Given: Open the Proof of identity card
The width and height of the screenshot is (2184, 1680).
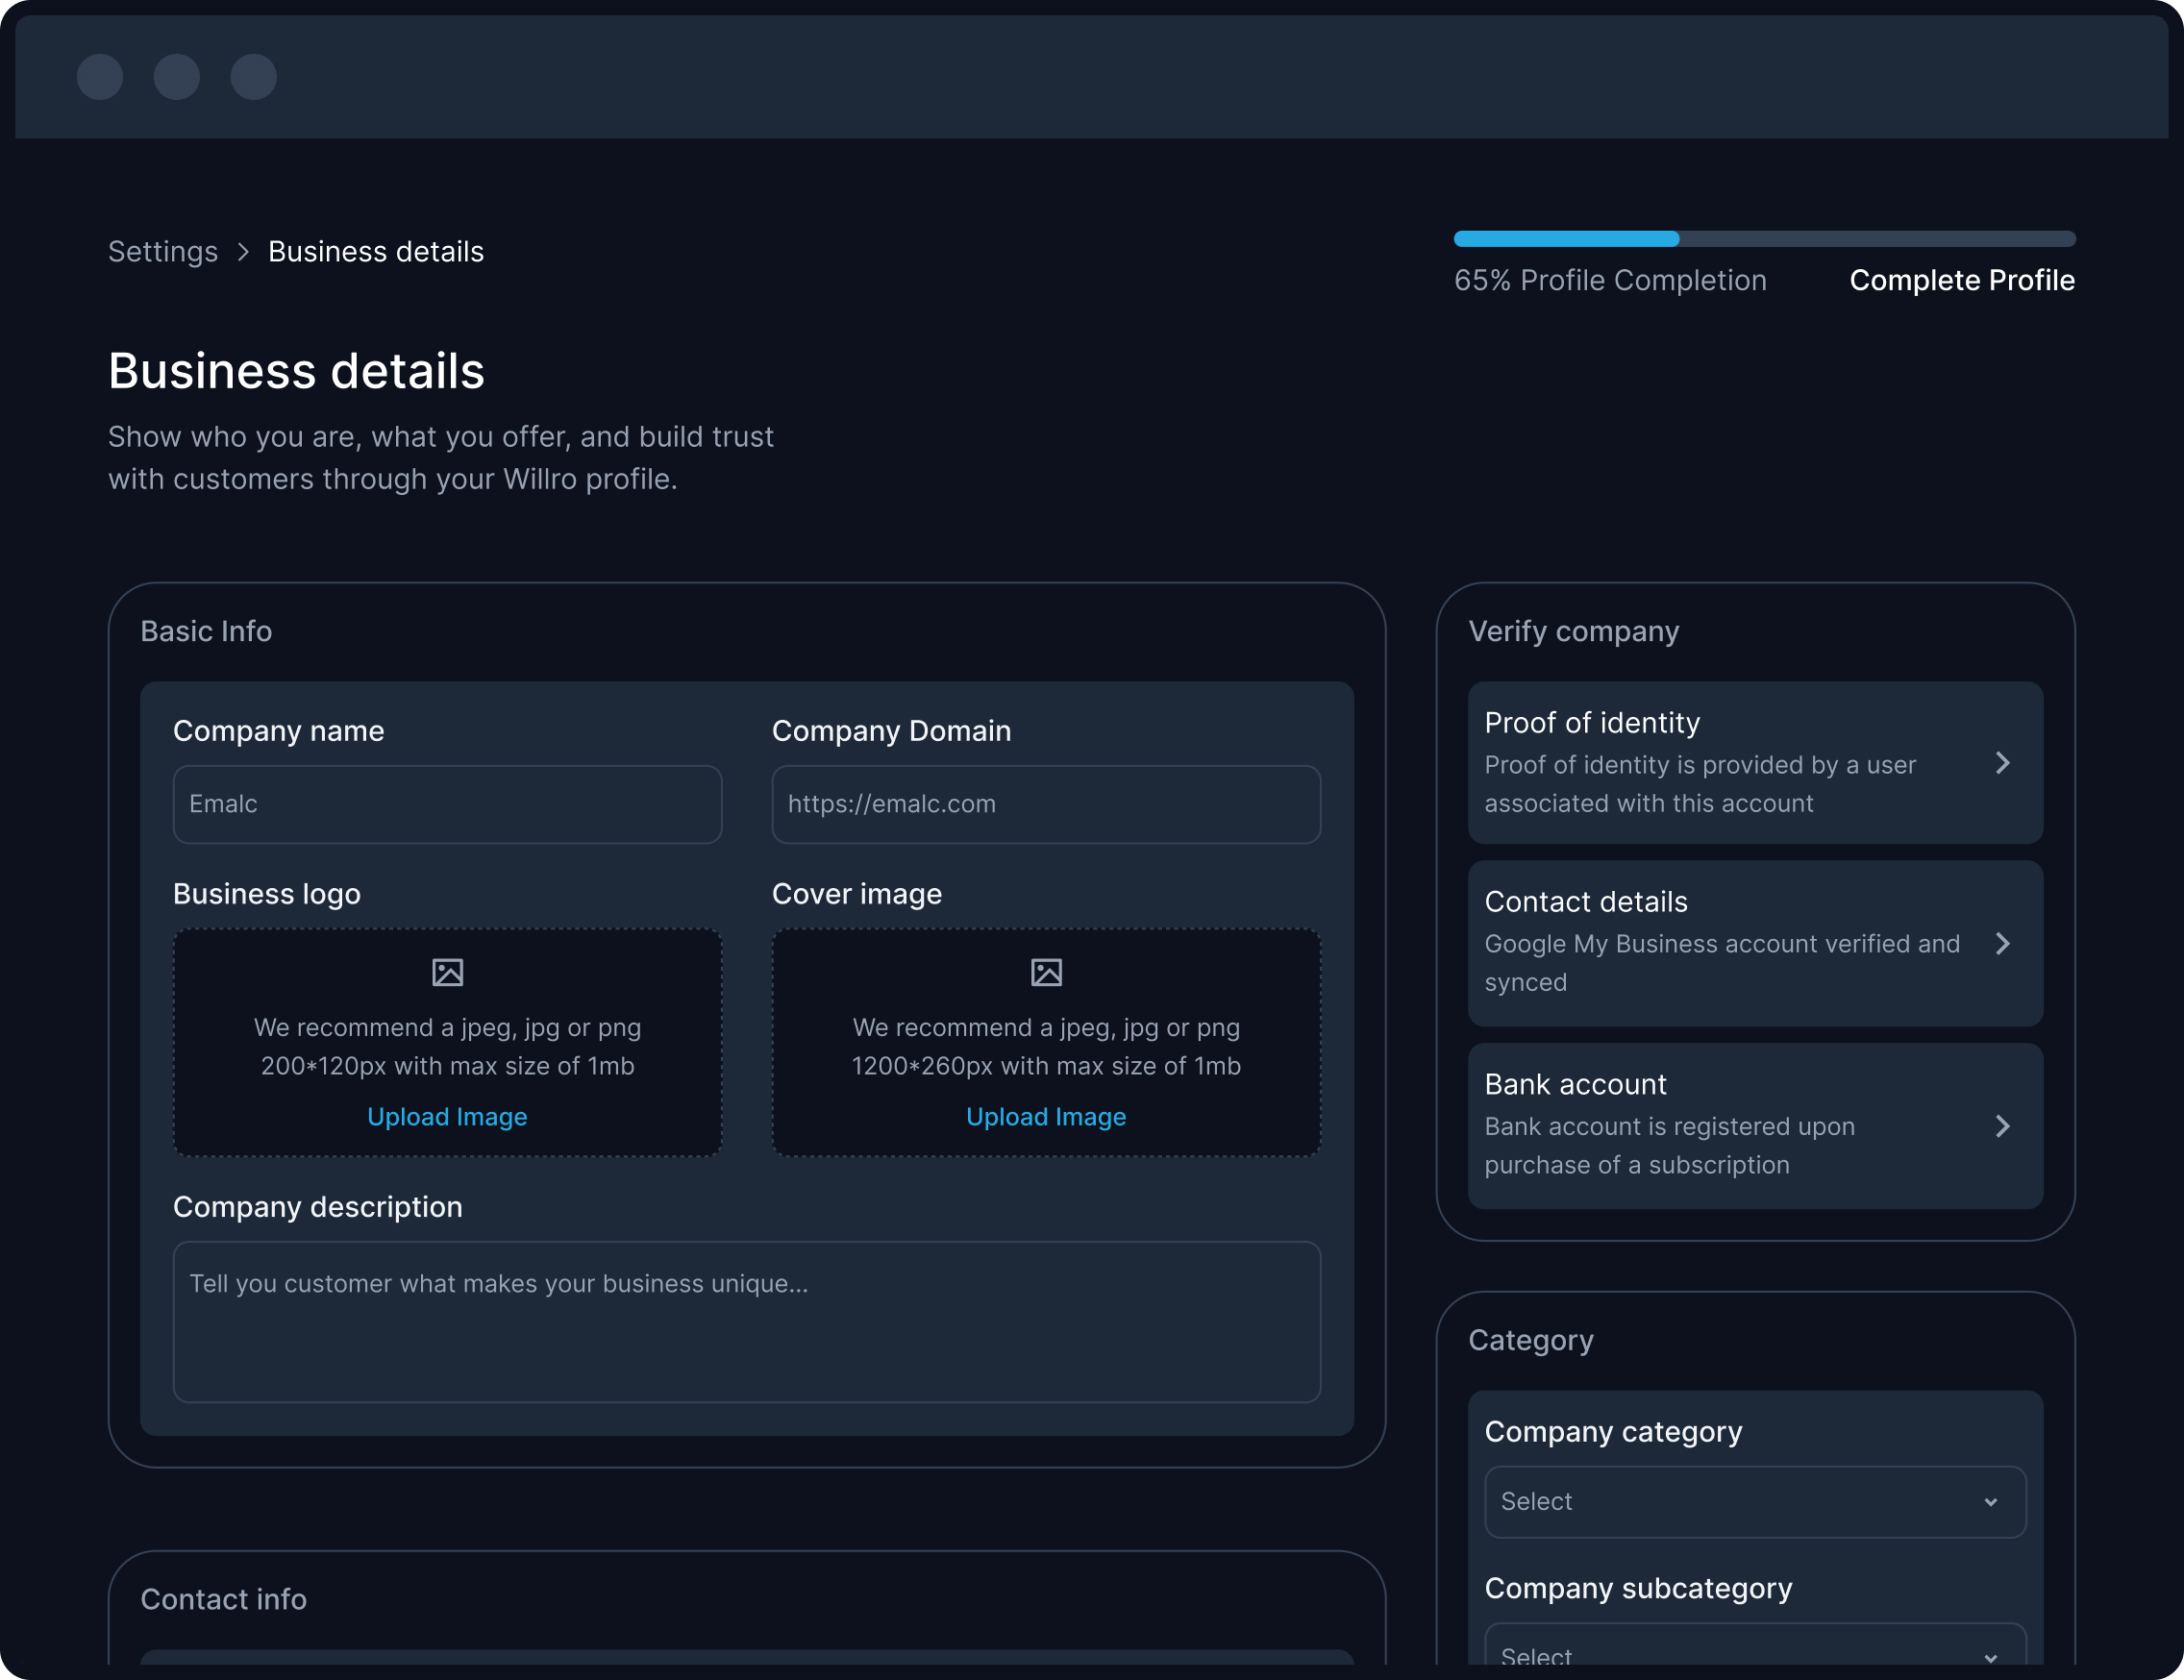Looking at the screenshot, I should pyautogui.click(x=1755, y=763).
